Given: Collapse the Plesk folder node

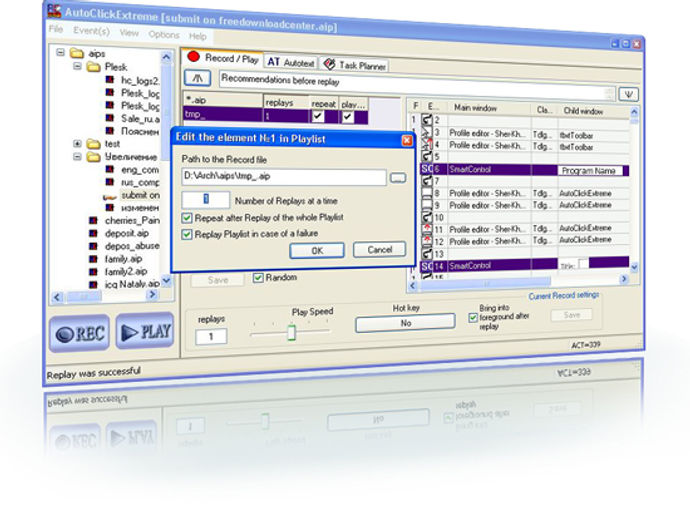Looking at the screenshot, I should (77, 66).
